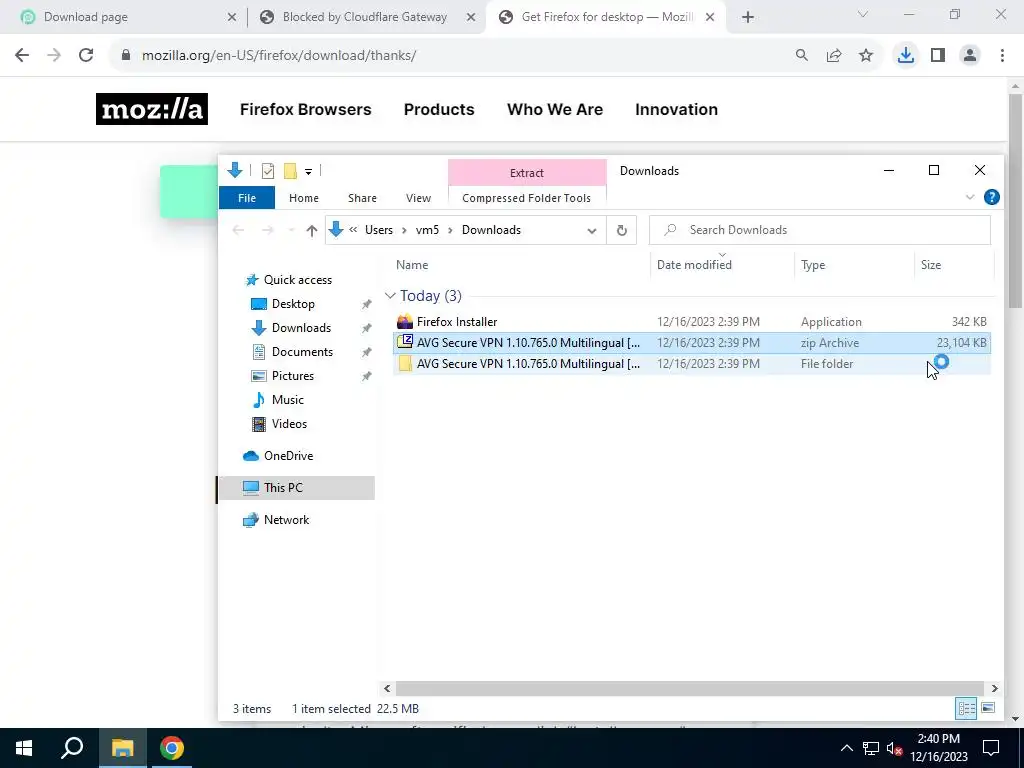Open Chrome profile avatar
This screenshot has height=768, width=1024.
click(970, 56)
